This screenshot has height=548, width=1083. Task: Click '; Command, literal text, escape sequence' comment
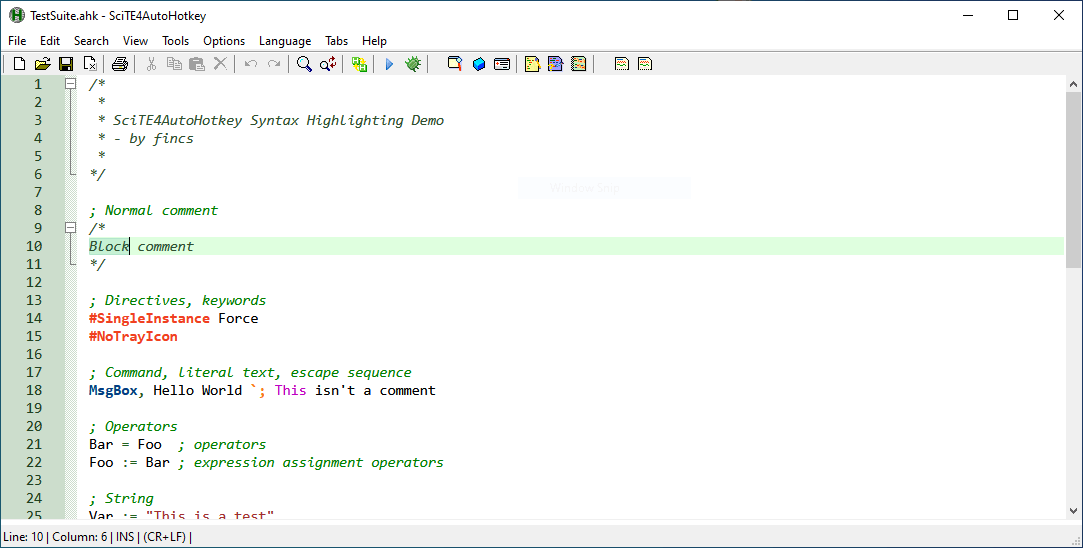pos(250,372)
